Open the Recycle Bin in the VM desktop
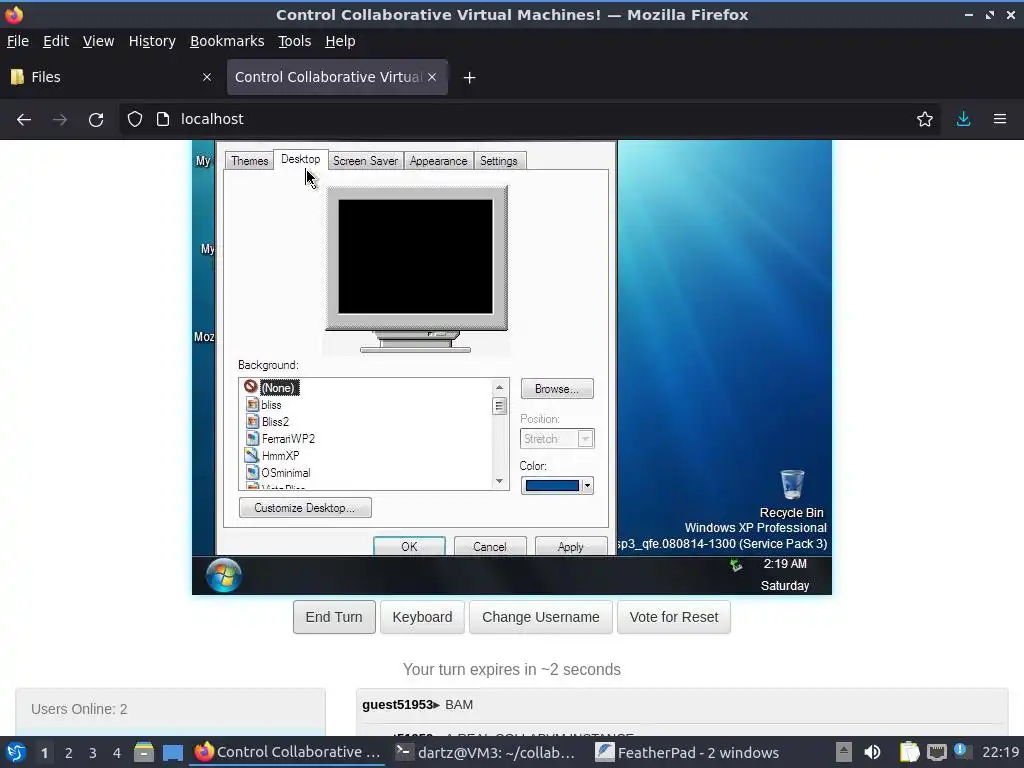Image resolution: width=1024 pixels, height=768 pixels. (x=792, y=493)
